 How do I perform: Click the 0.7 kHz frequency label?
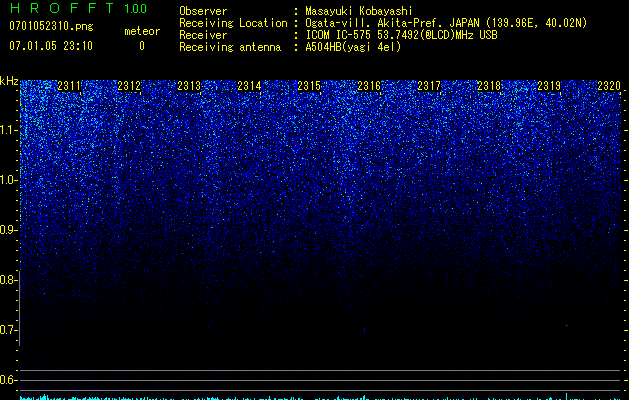(8, 330)
